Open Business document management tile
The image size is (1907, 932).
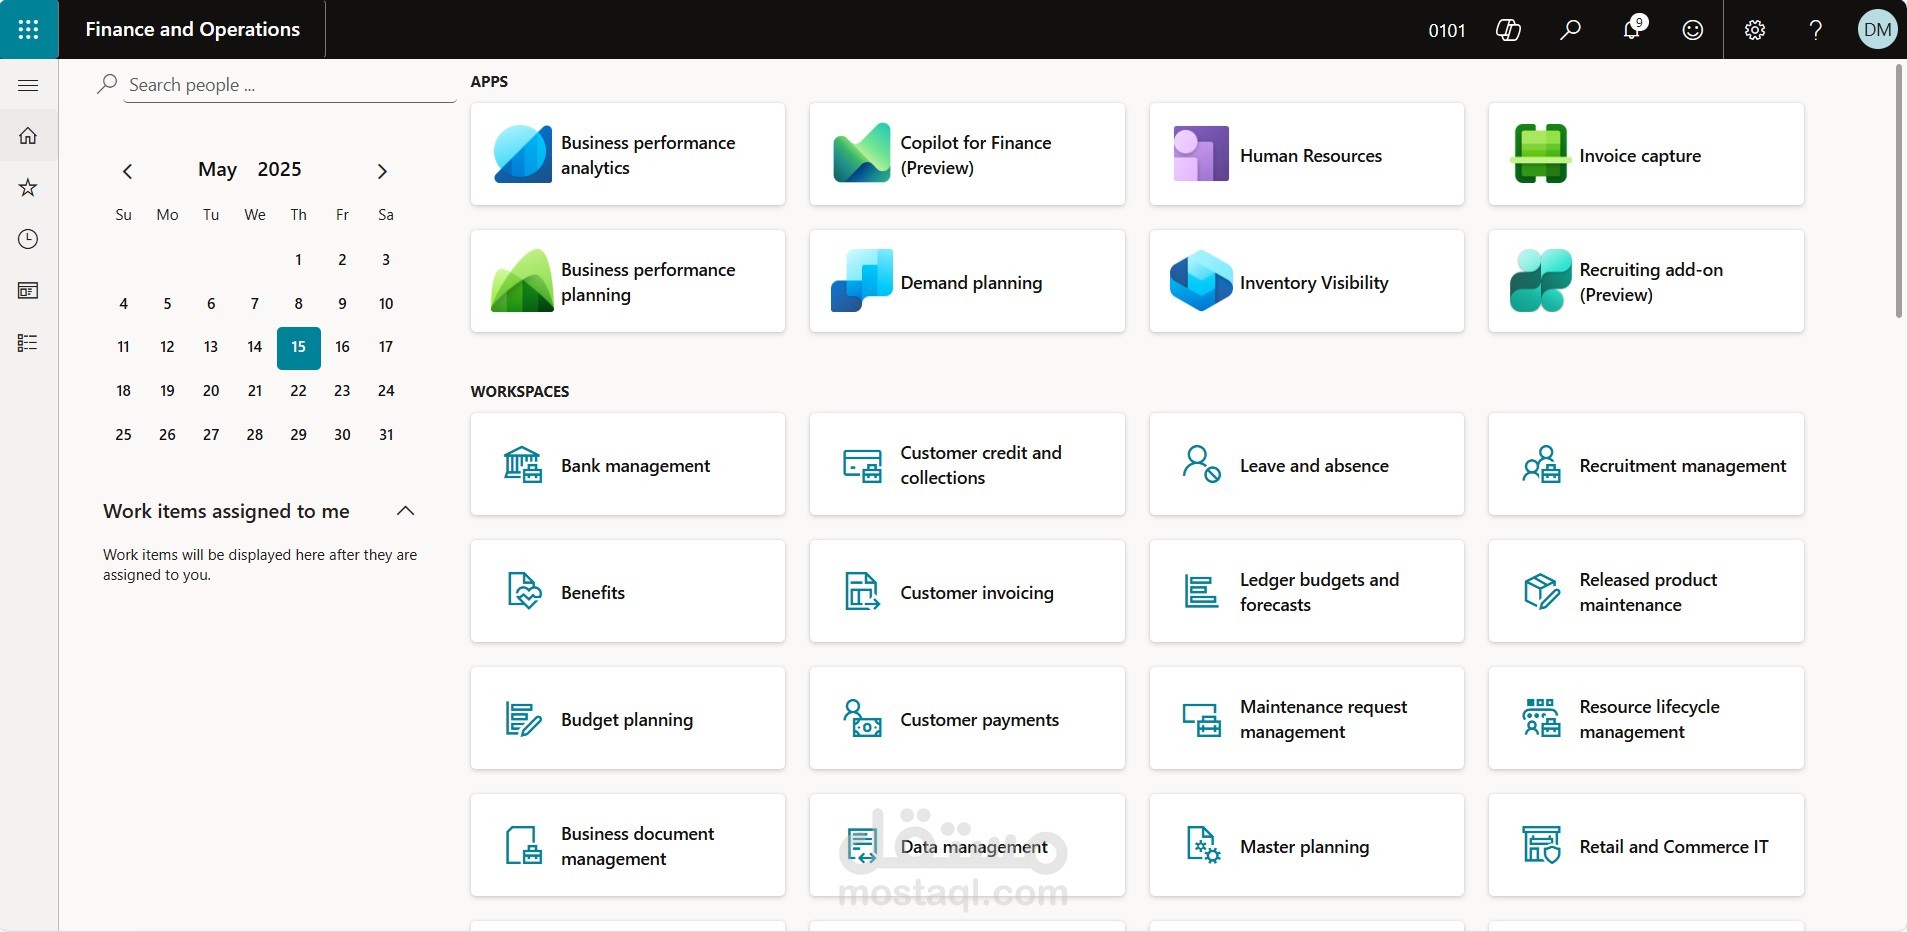628,846
